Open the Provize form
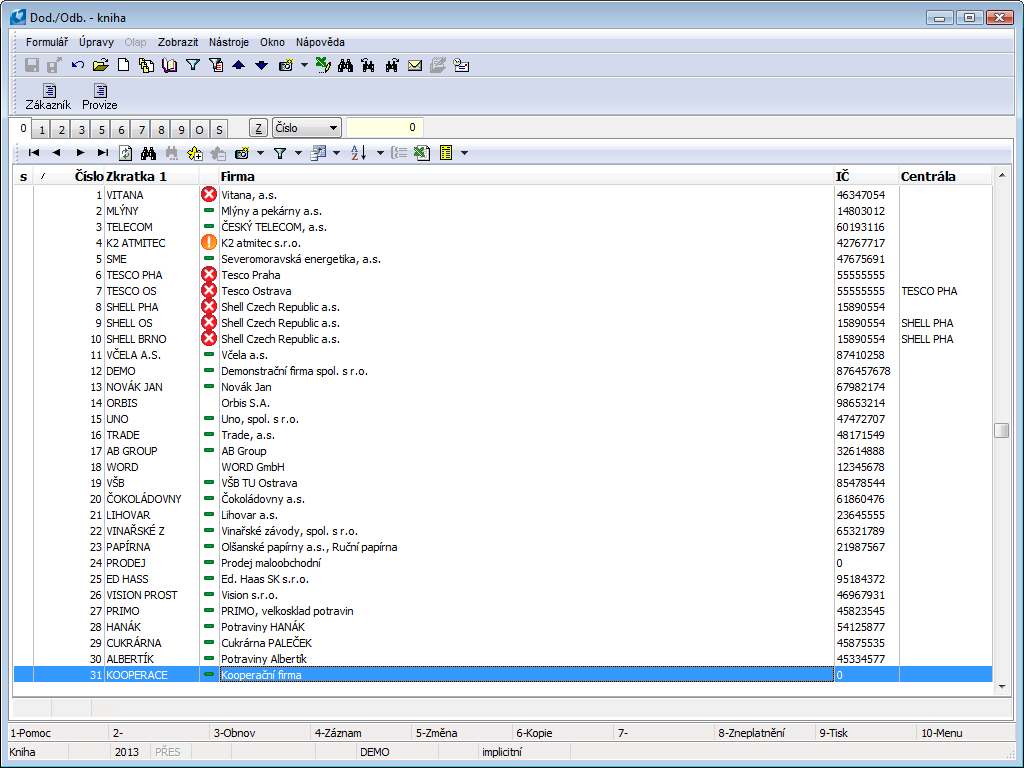The width and height of the screenshot is (1024, 768). coord(100,96)
